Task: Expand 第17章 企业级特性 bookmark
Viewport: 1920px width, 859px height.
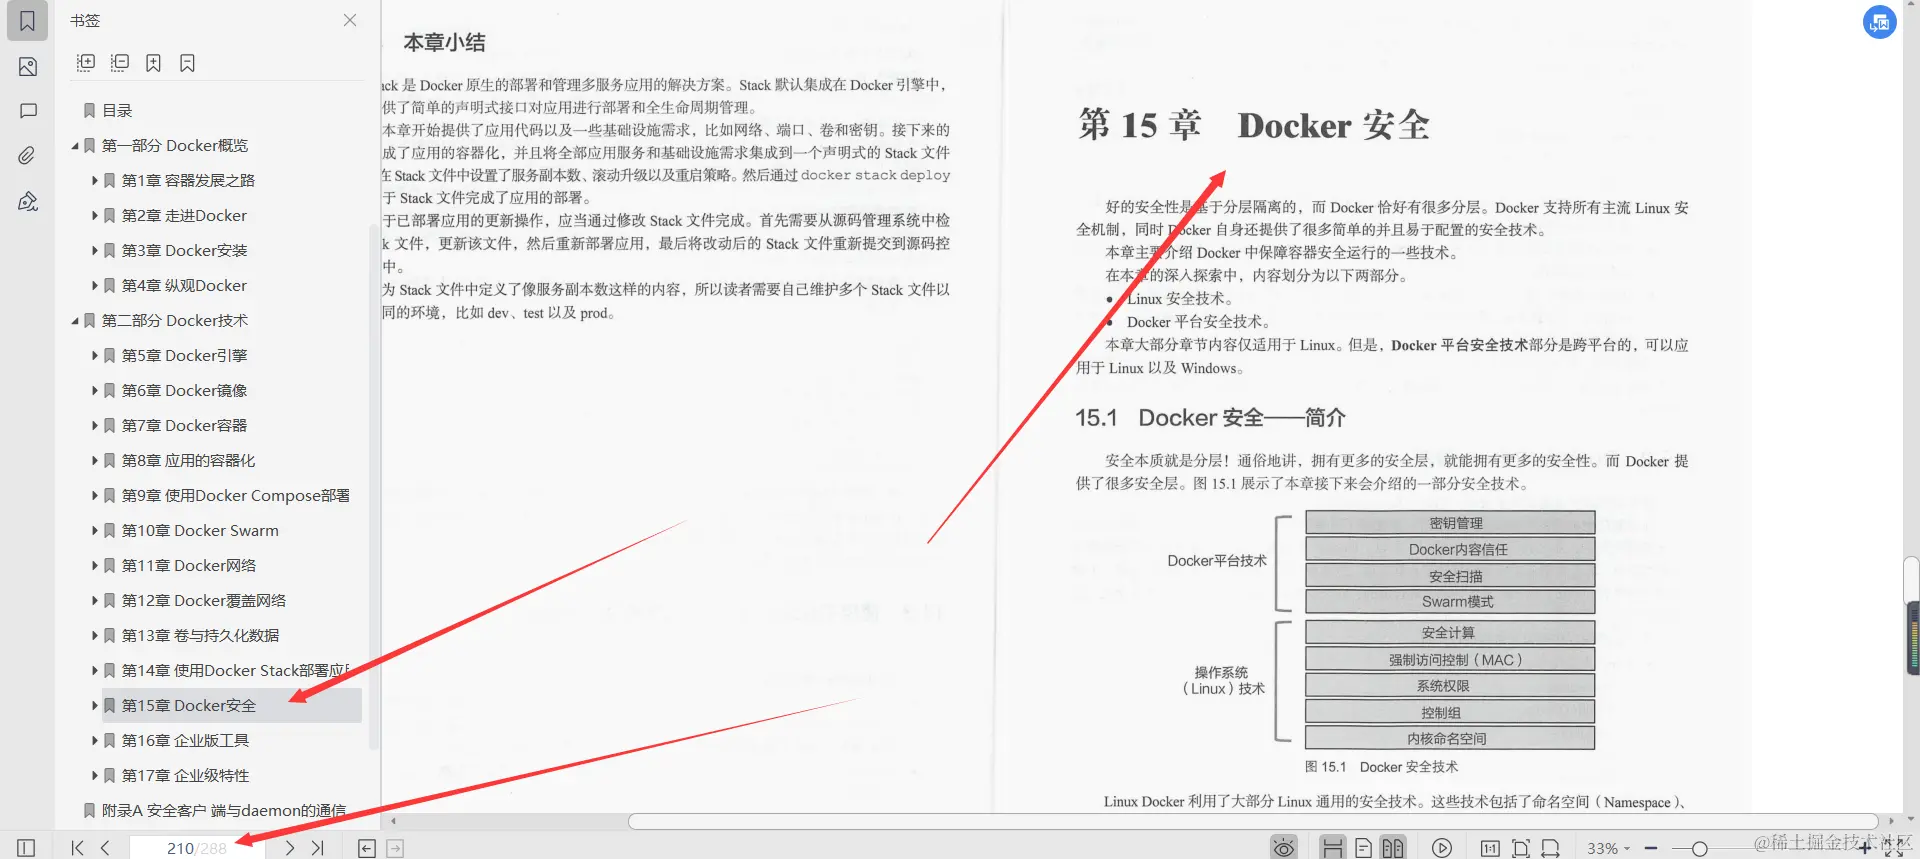Action: pyautogui.click(x=95, y=776)
